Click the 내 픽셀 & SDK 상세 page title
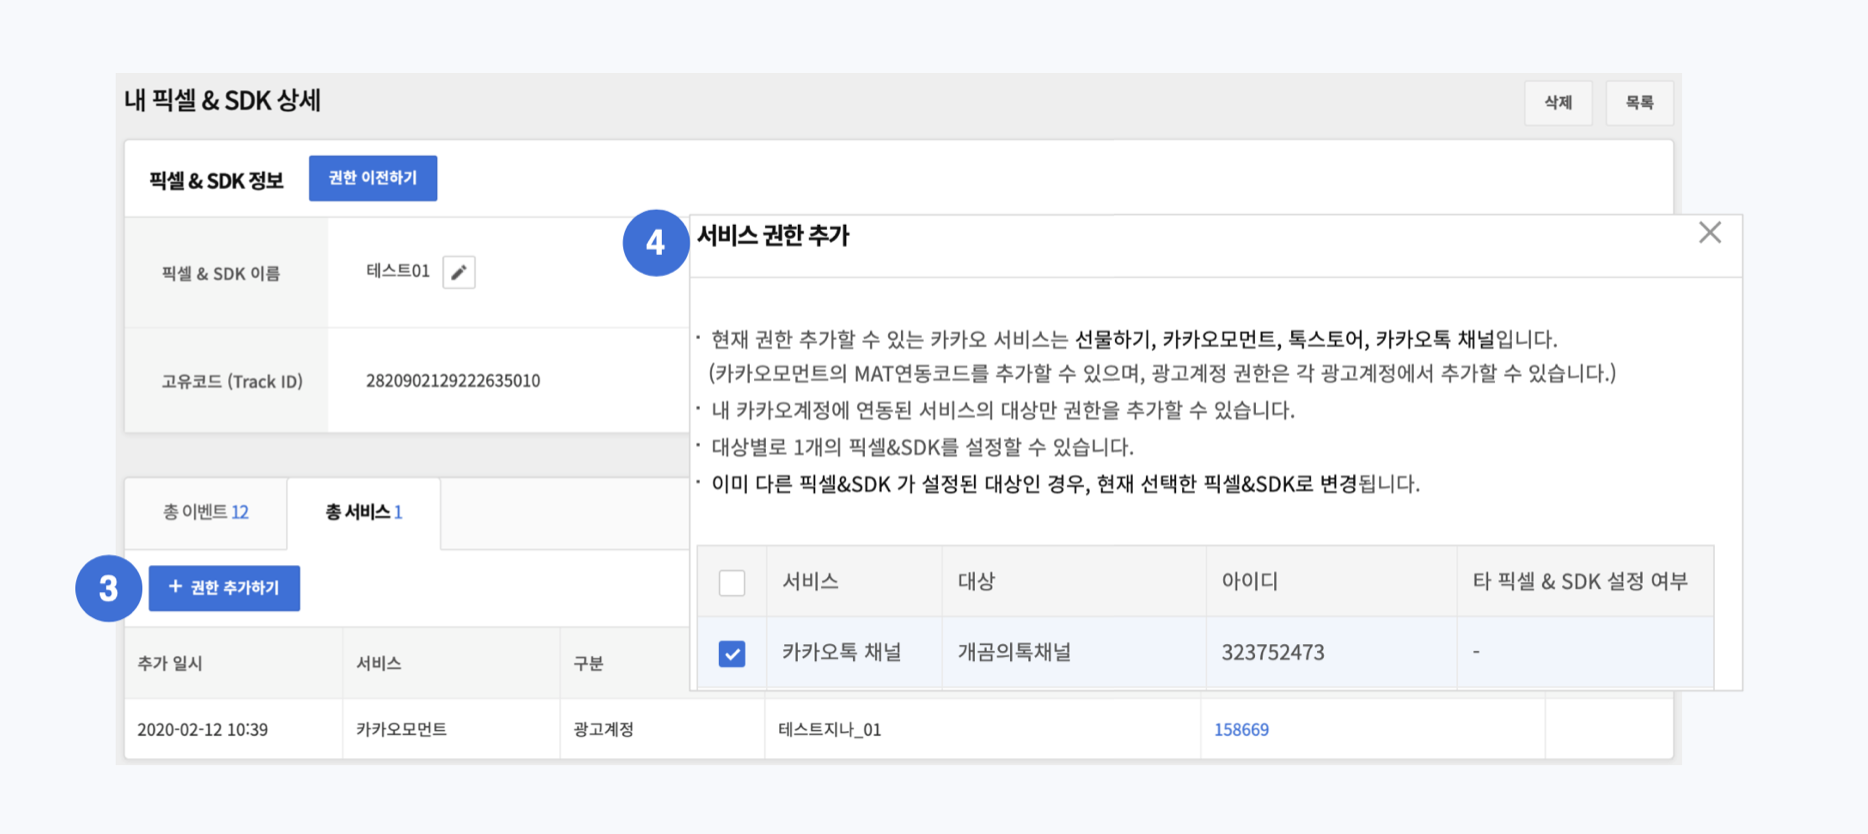 coord(222,101)
